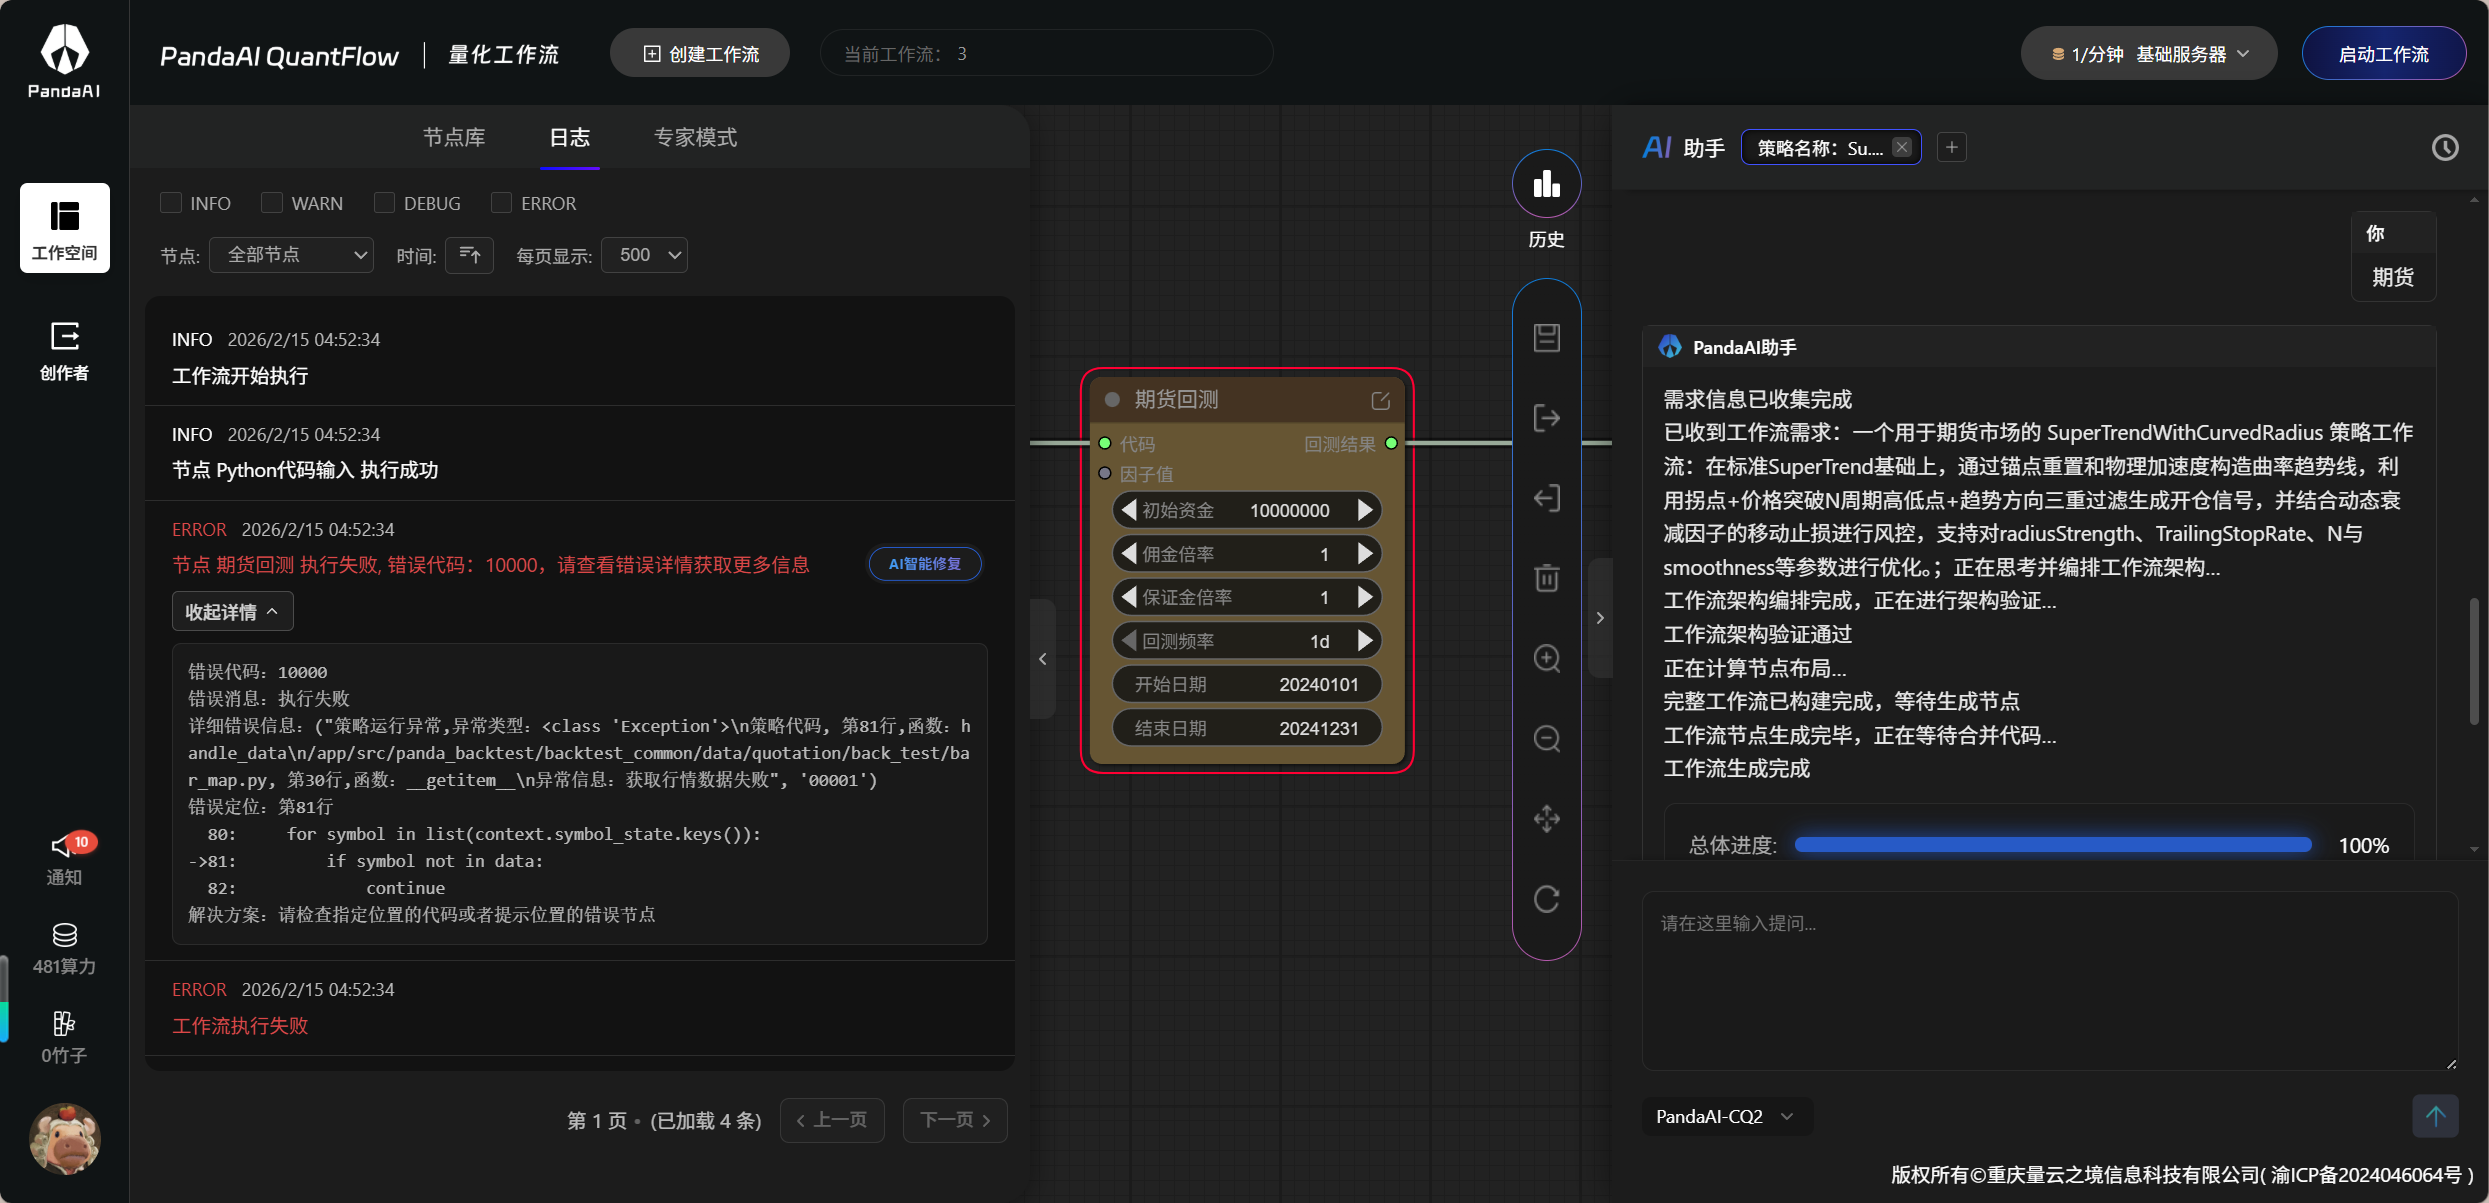Decrease 初始资金 with left arrow
Image resolution: width=2489 pixels, height=1203 pixels.
click(x=1129, y=510)
